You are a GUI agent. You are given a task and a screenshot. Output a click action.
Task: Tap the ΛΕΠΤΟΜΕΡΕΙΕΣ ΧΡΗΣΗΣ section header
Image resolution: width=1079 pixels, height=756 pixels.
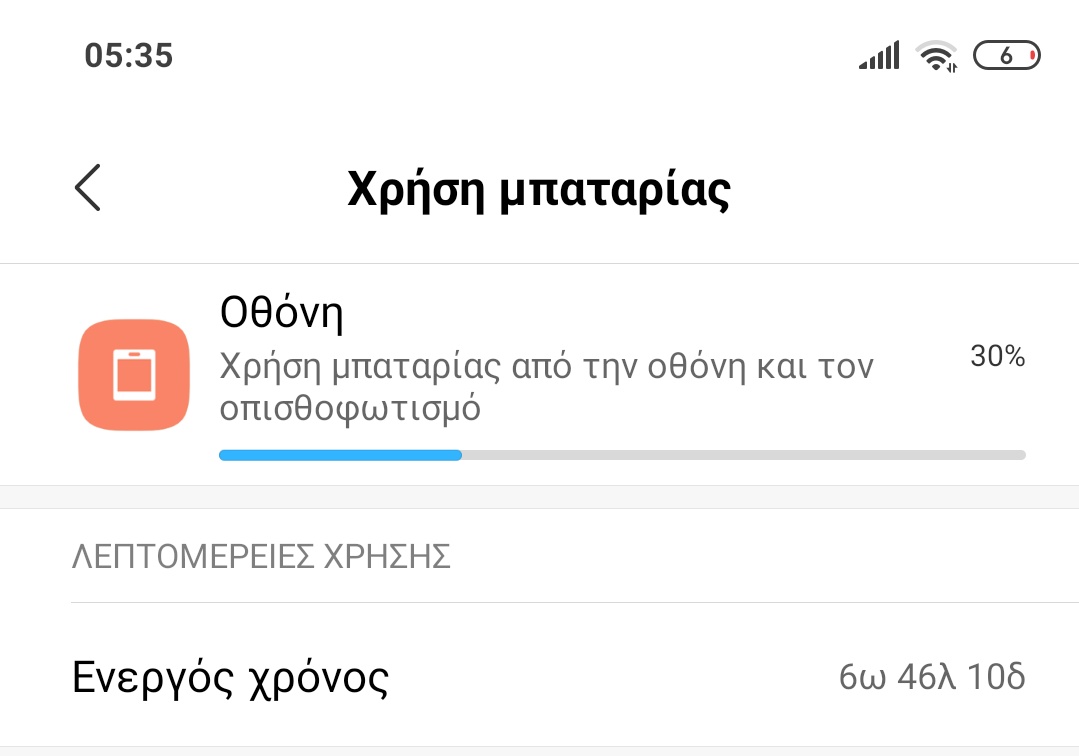(261, 557)
